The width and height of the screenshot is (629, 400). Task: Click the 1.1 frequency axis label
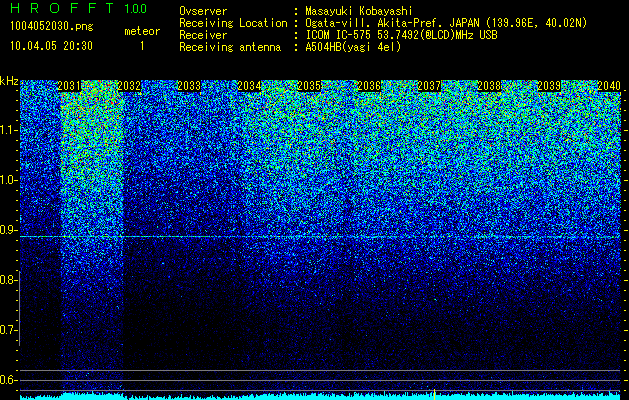coord(9,130)
